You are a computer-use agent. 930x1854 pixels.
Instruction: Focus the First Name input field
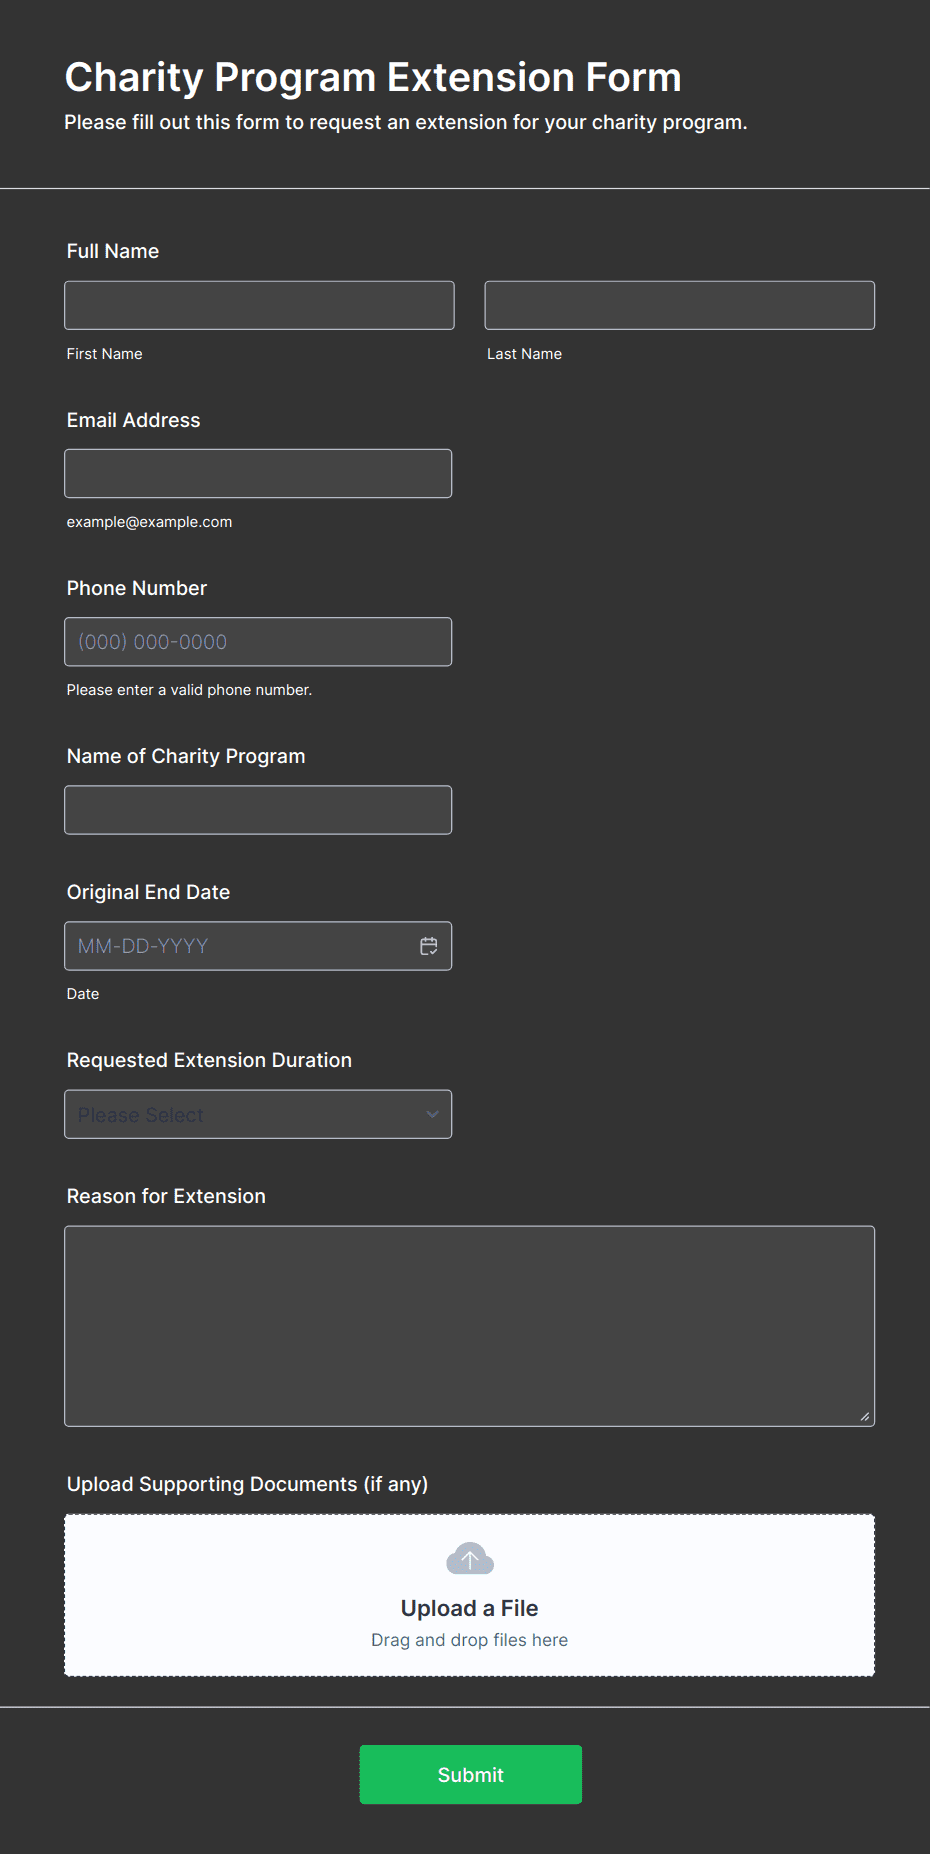(x=259, y=305)
